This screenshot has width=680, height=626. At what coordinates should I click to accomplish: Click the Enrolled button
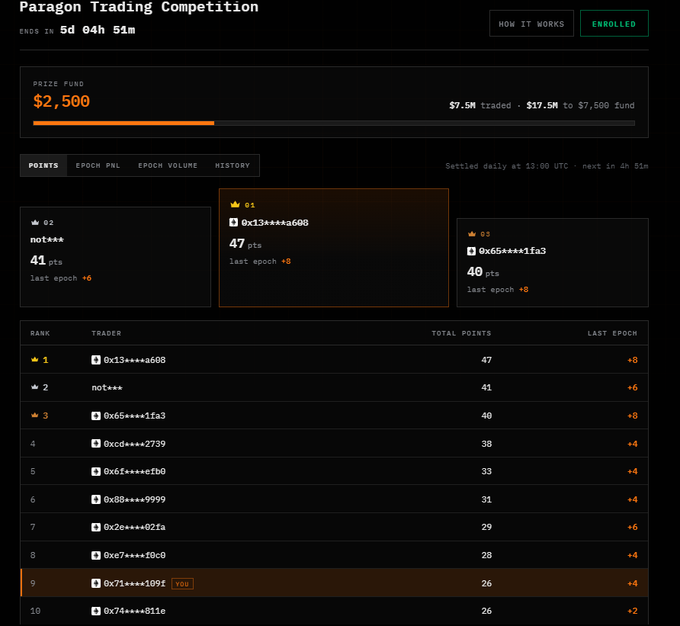(614, 24)
